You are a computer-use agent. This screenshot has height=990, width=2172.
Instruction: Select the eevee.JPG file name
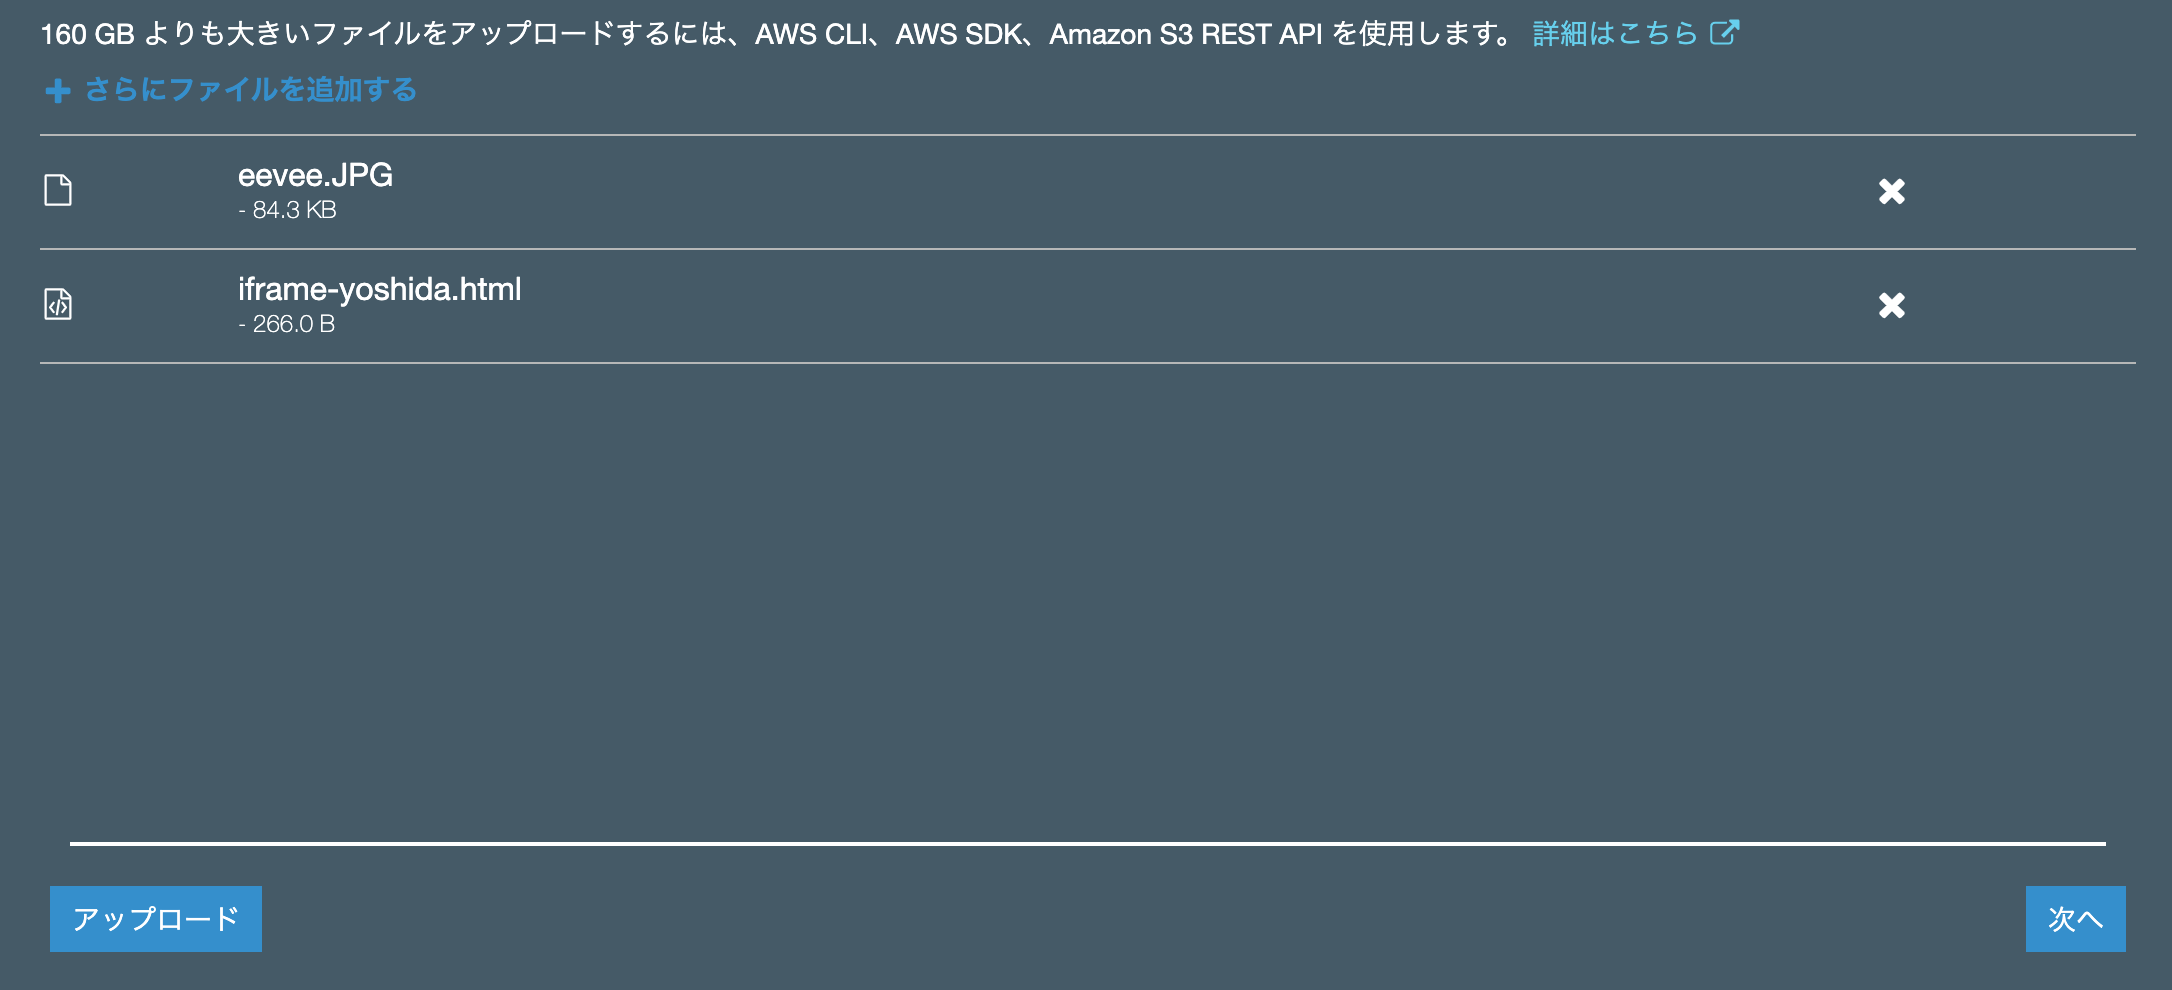pyautogui.click(x=315, y=175)
